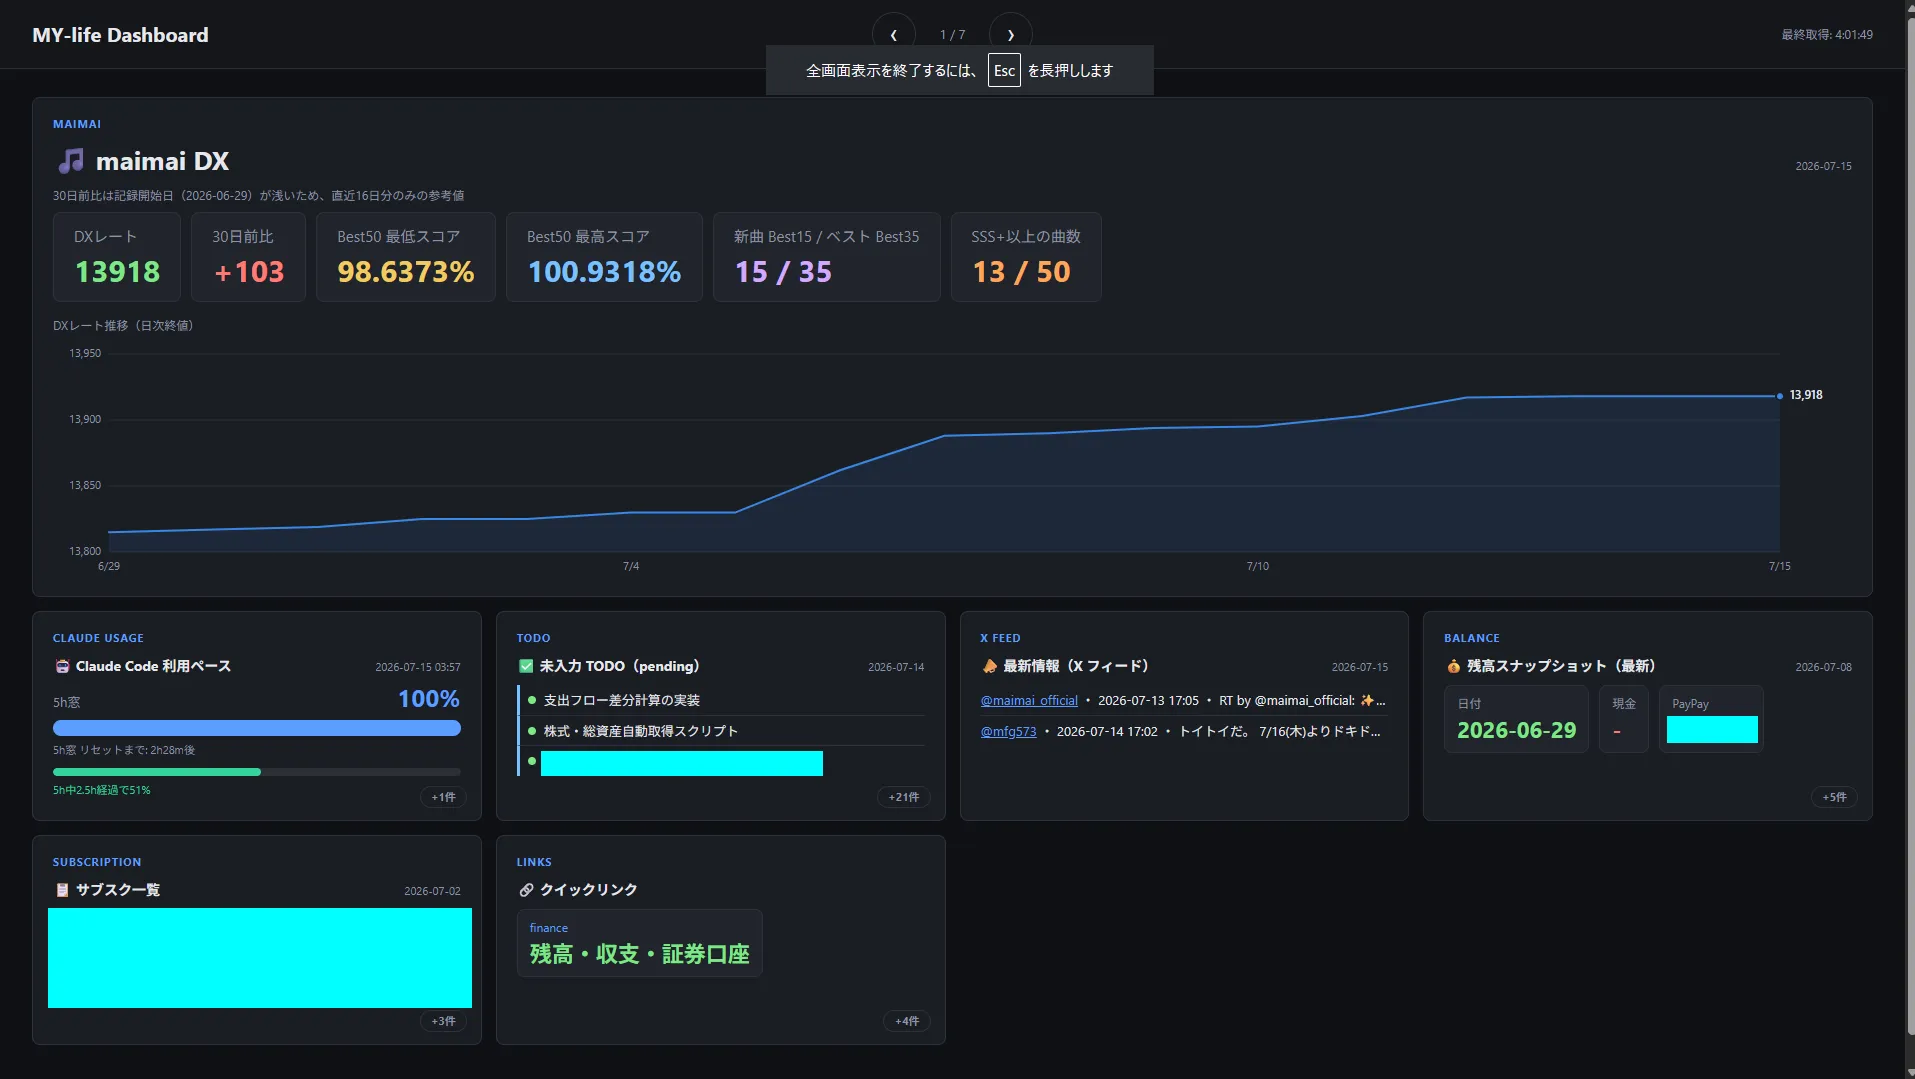Click the 100% usage value
Image resolution: width=1915 pixels, height=1079 pixels.
(429, 699)
